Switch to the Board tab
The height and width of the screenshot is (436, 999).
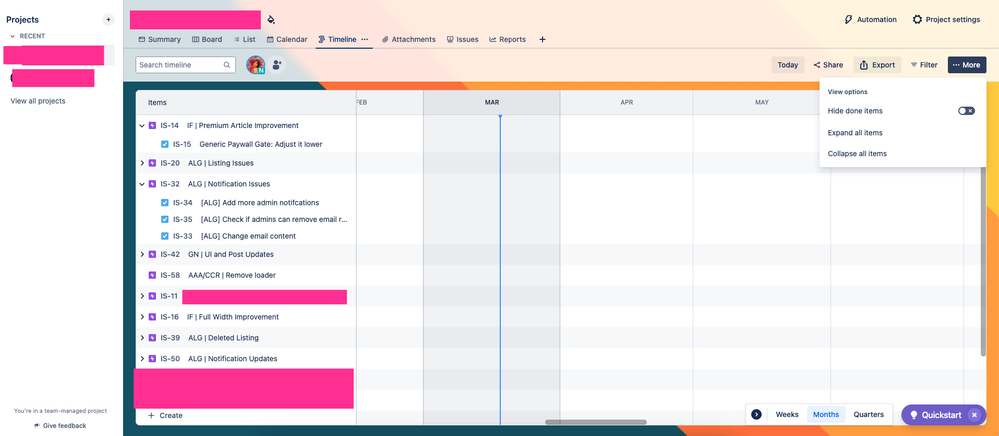(207, 40)
